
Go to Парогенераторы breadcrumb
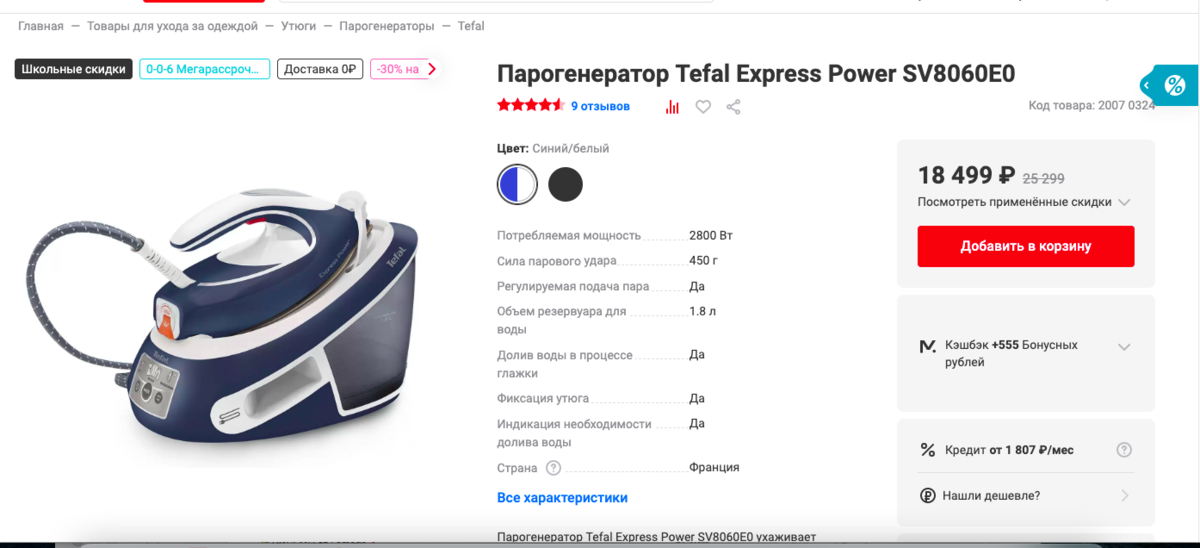point(386,26)
